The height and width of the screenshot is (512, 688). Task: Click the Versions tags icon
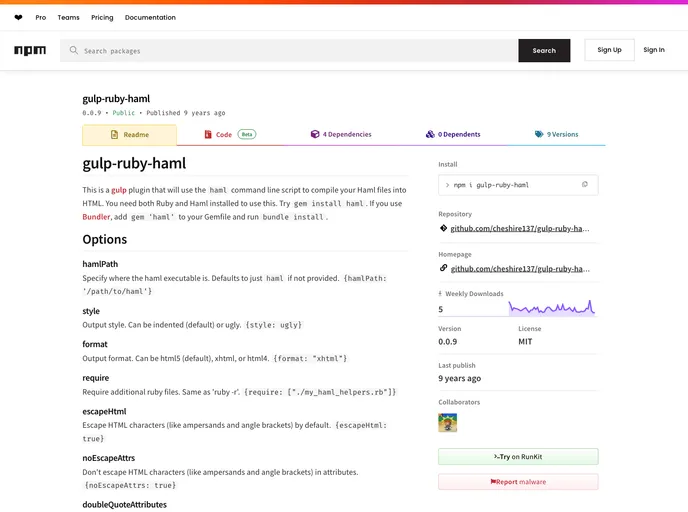539,134
